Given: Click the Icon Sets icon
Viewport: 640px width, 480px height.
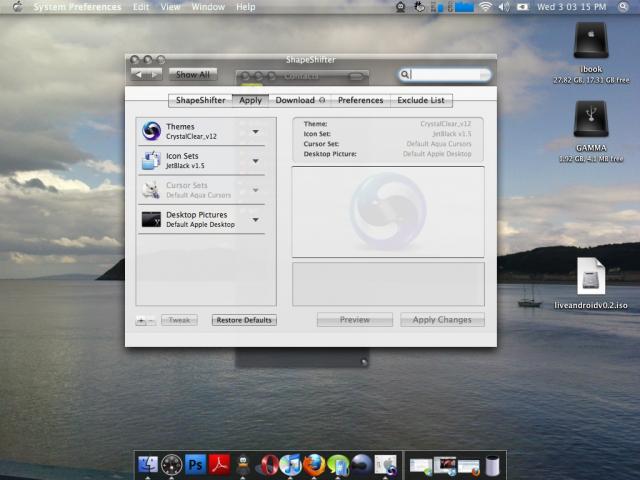Looking at the screenshot, I should coord(151,160).
